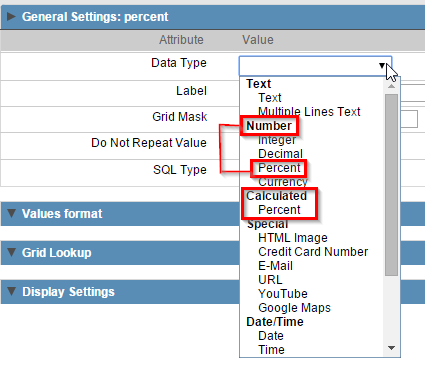Click dropdown list scroll down arrow

click(392, 348)
